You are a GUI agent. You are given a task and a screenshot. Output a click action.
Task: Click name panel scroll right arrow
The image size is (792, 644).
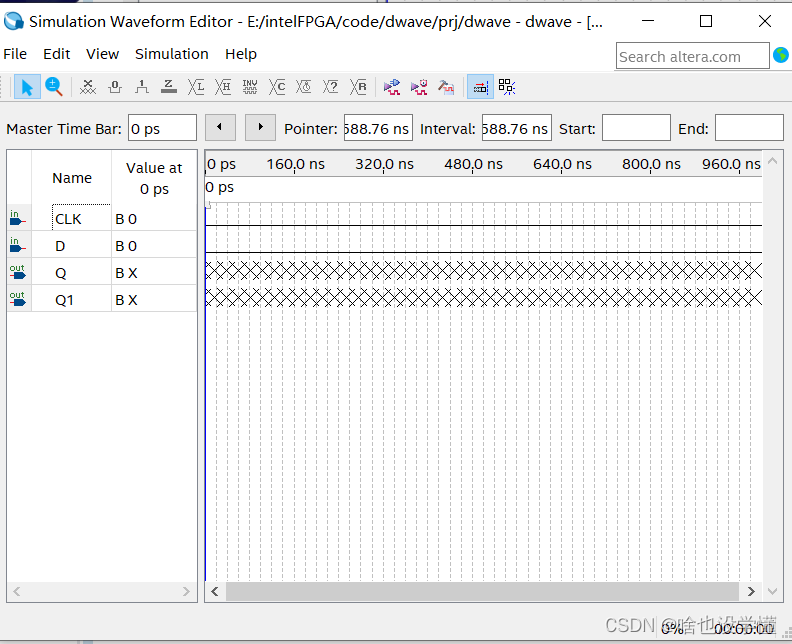pyautogui.click(x=186, y=591)
